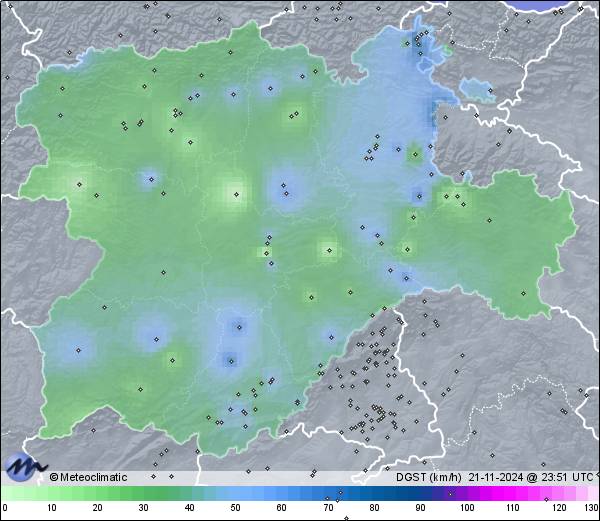Click the 70 value on the scale
The width and height of the screenshot is (600, 521).
tap(328, 508)
